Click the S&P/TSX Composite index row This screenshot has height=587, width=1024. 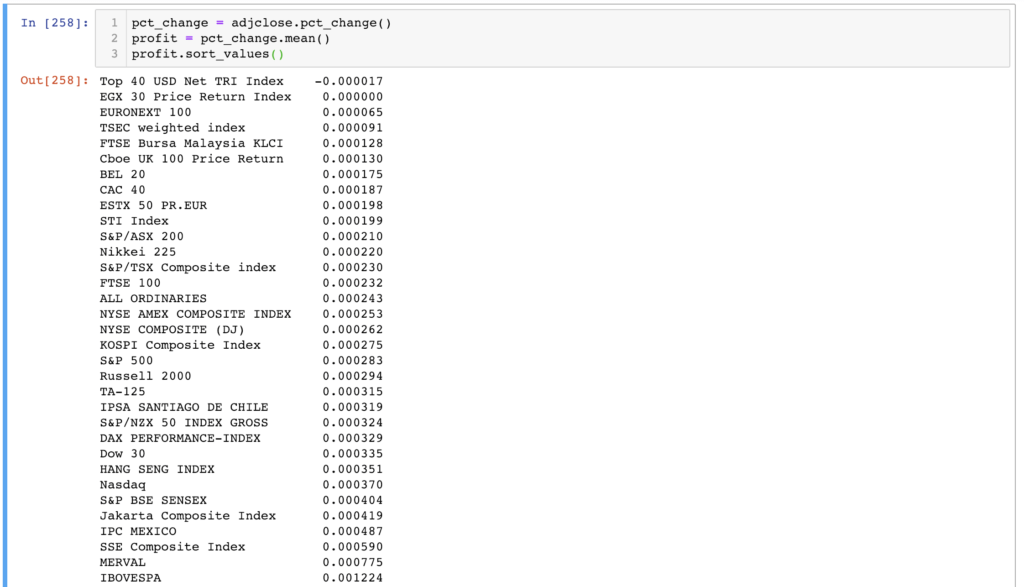click(241, 268)
